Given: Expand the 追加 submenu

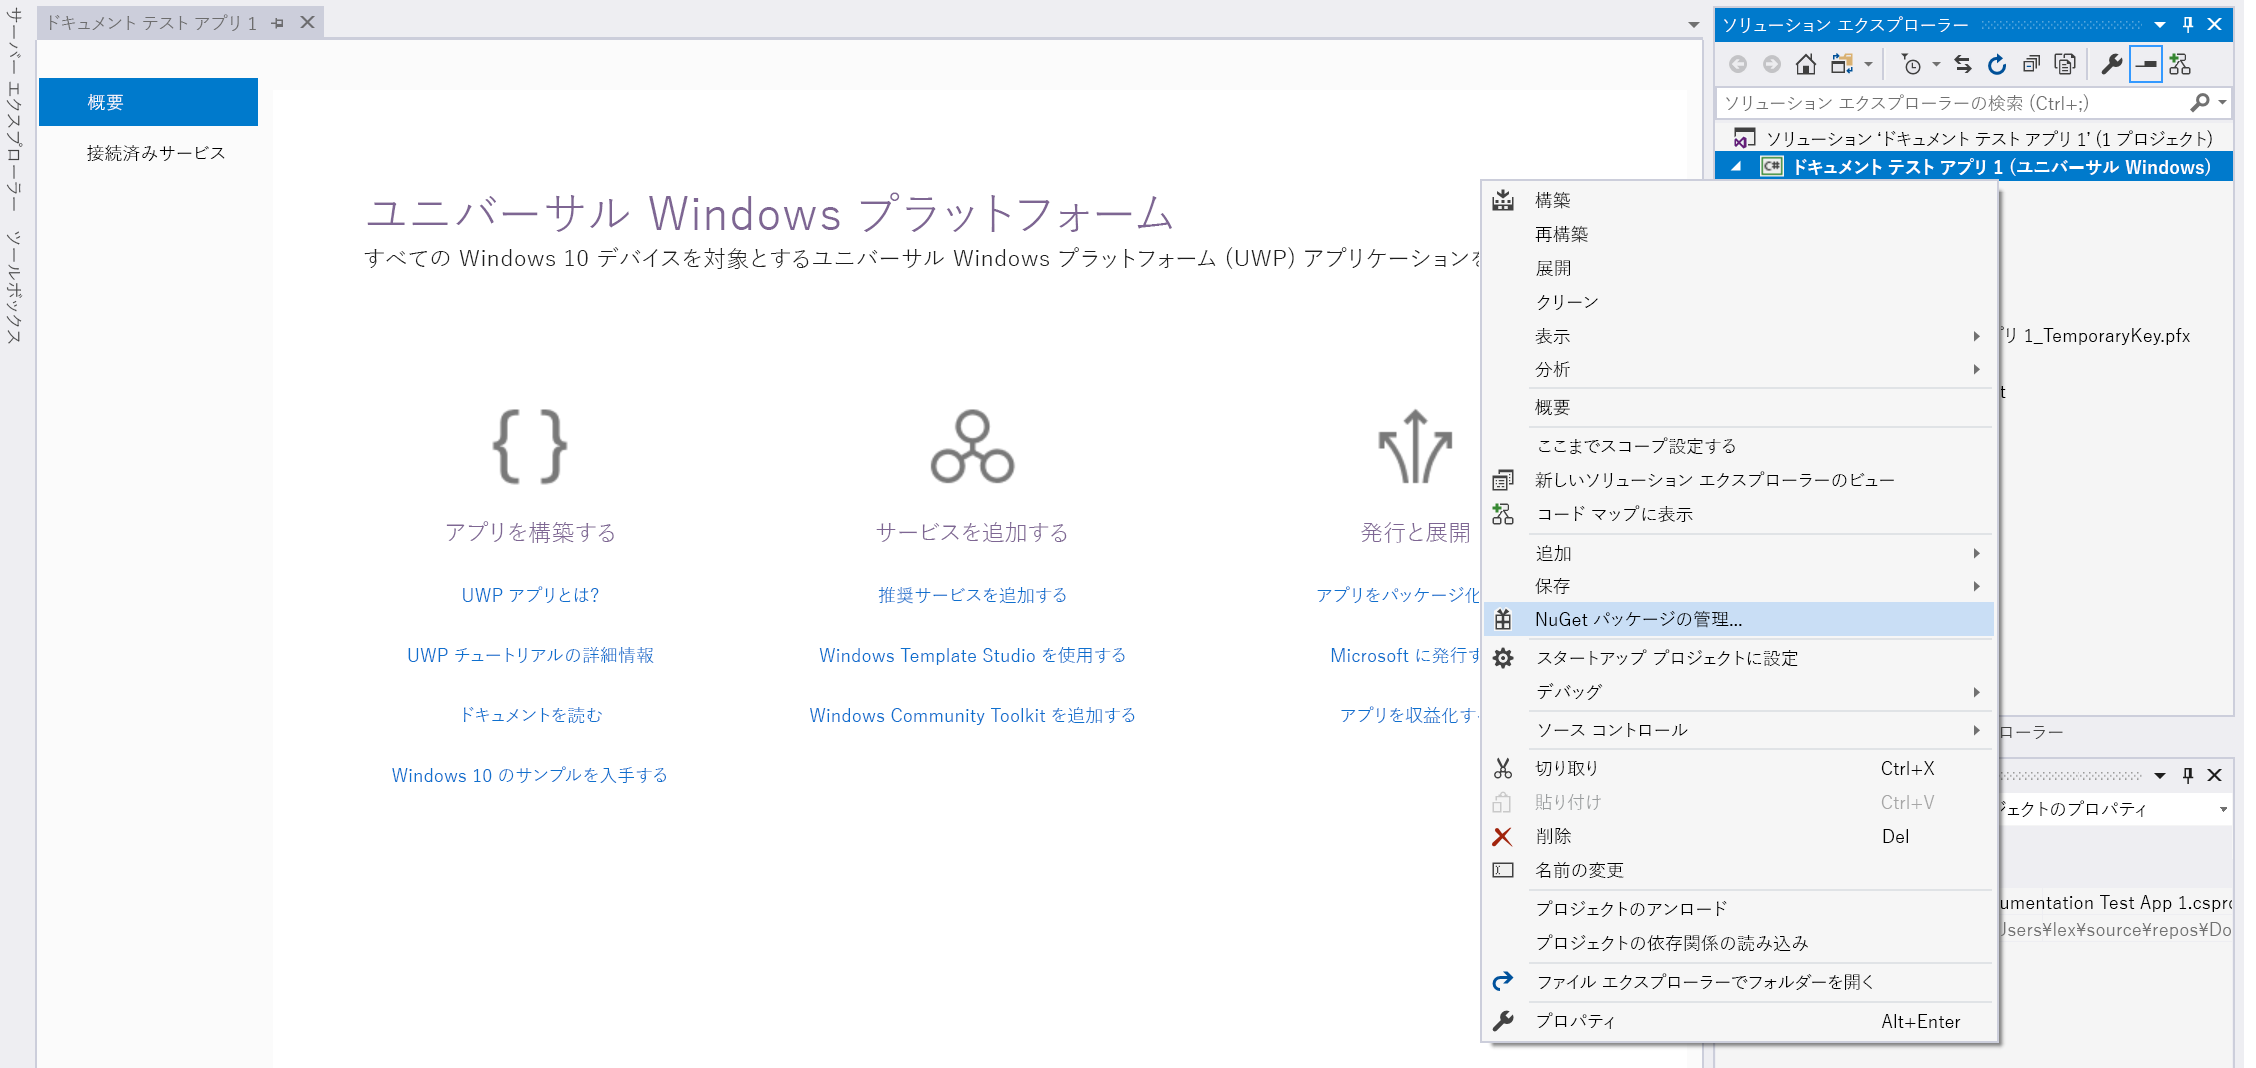Looking at the screenshot, I should [x=1739, y=553].
